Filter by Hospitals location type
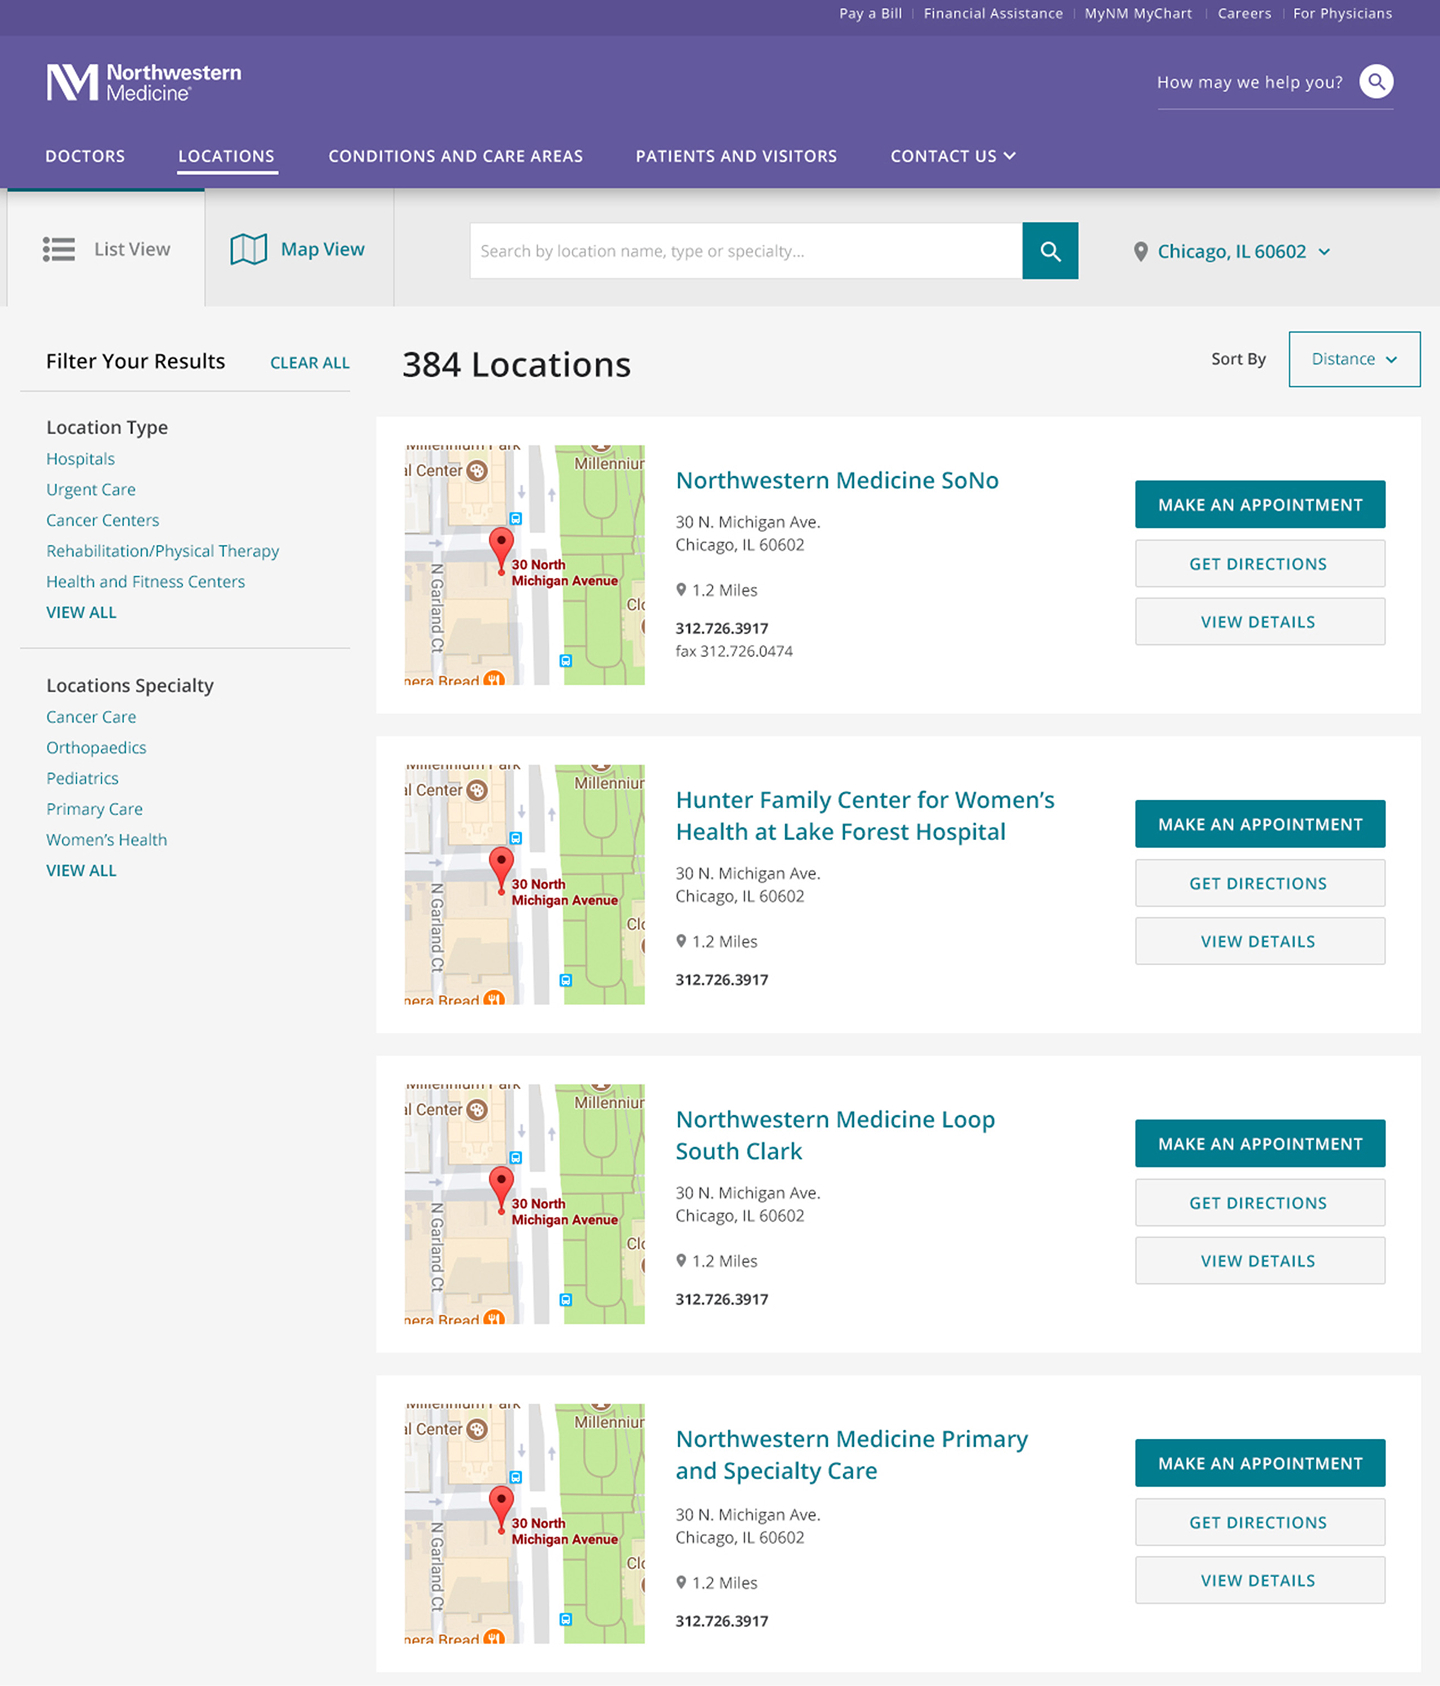Screen dimensions: 1440x1686 tap(80, 459)
